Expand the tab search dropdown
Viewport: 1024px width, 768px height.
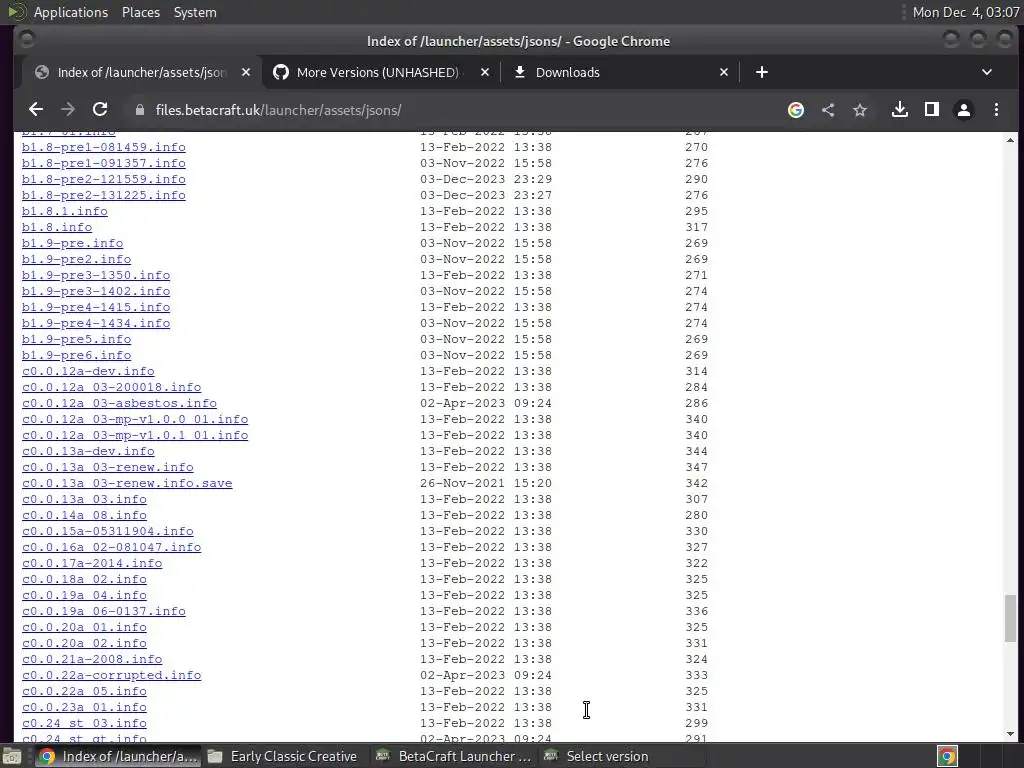pos(987,72)
